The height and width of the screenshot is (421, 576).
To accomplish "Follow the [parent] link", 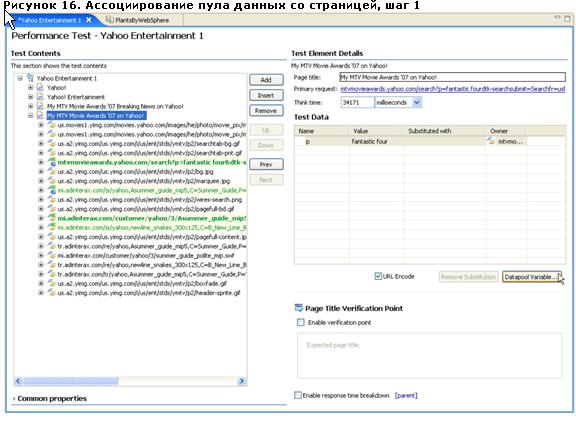I will 406,396.
